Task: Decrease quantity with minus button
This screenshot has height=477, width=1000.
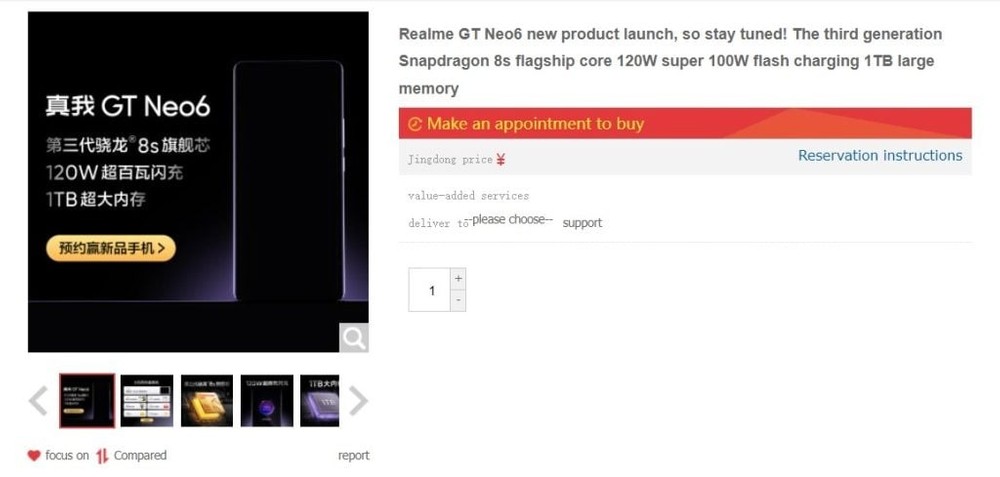Action: (x=458, y=300)
